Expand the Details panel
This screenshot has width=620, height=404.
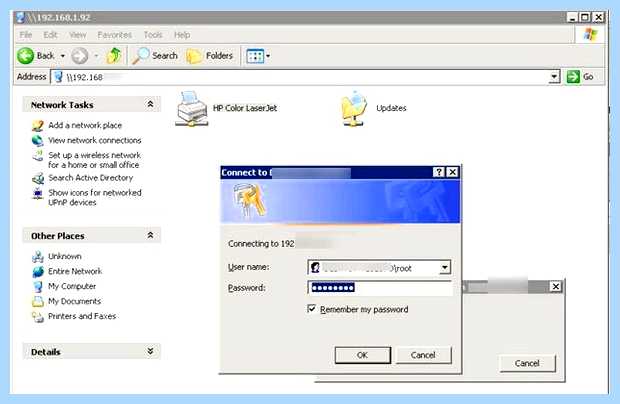pos(150,351)
